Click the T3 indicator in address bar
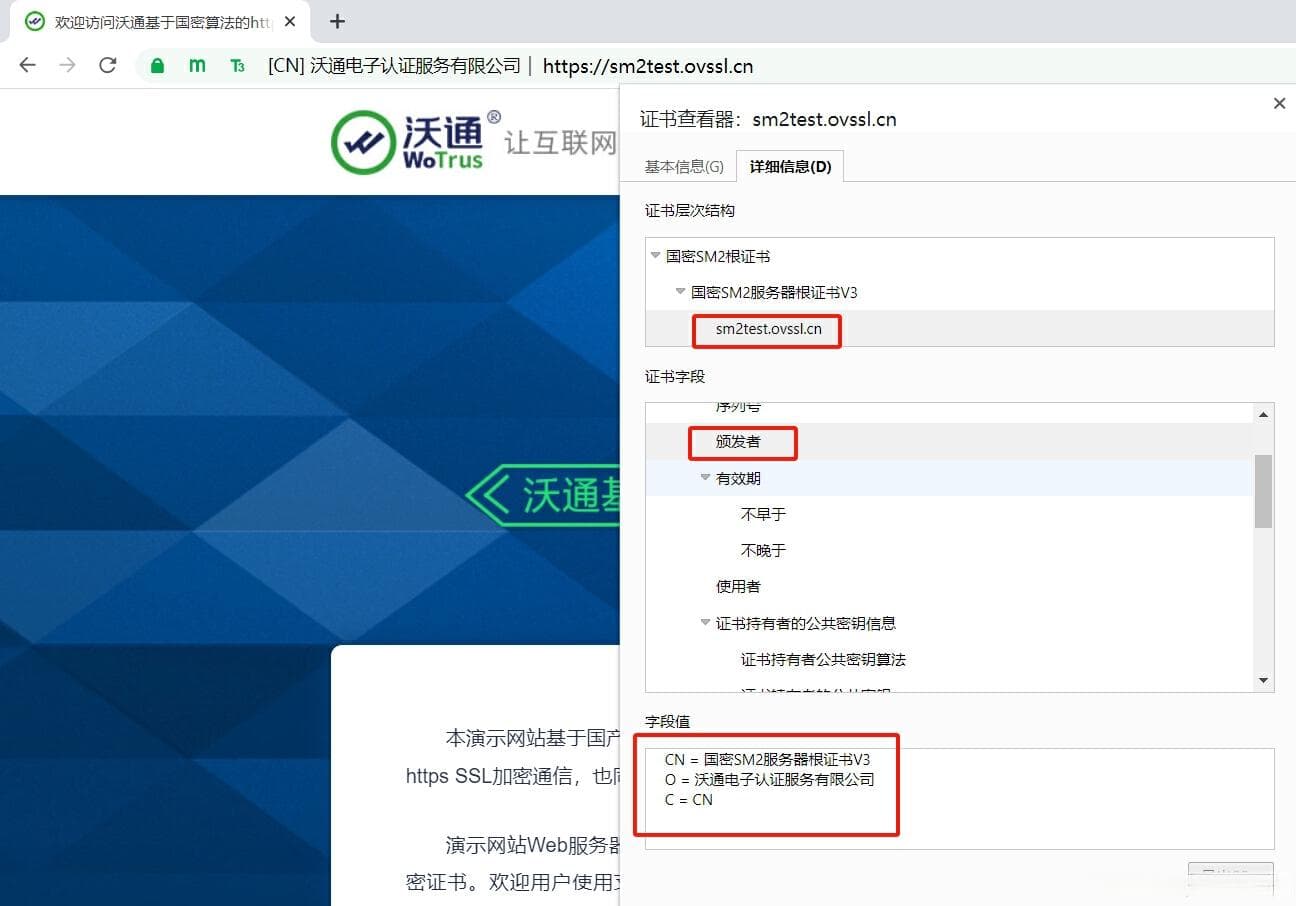 tap(238, 66)
